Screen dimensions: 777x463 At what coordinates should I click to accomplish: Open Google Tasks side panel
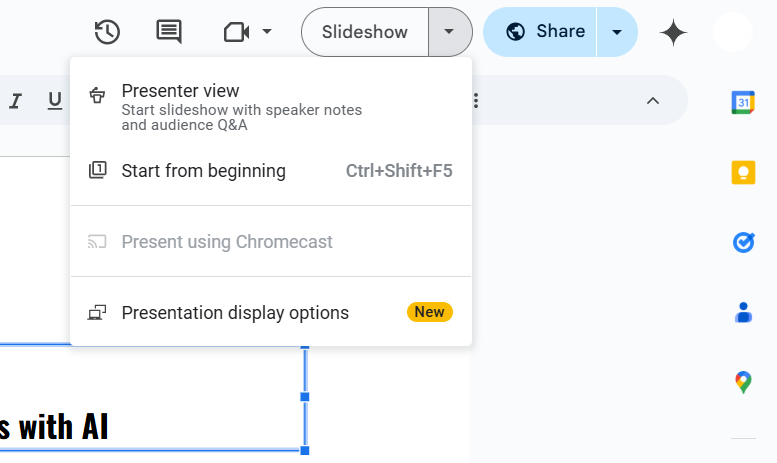743,242
